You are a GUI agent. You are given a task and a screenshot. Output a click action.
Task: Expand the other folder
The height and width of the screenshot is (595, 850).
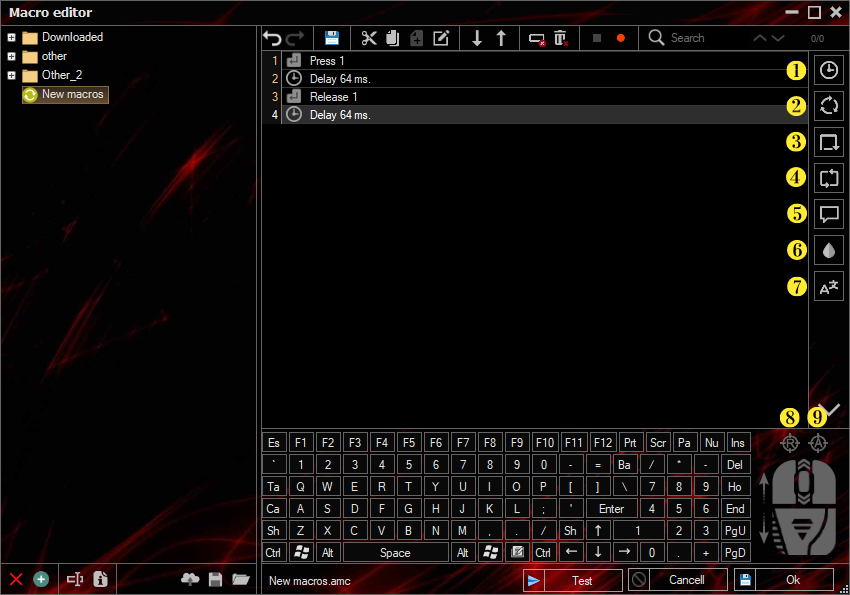[11, 56]
